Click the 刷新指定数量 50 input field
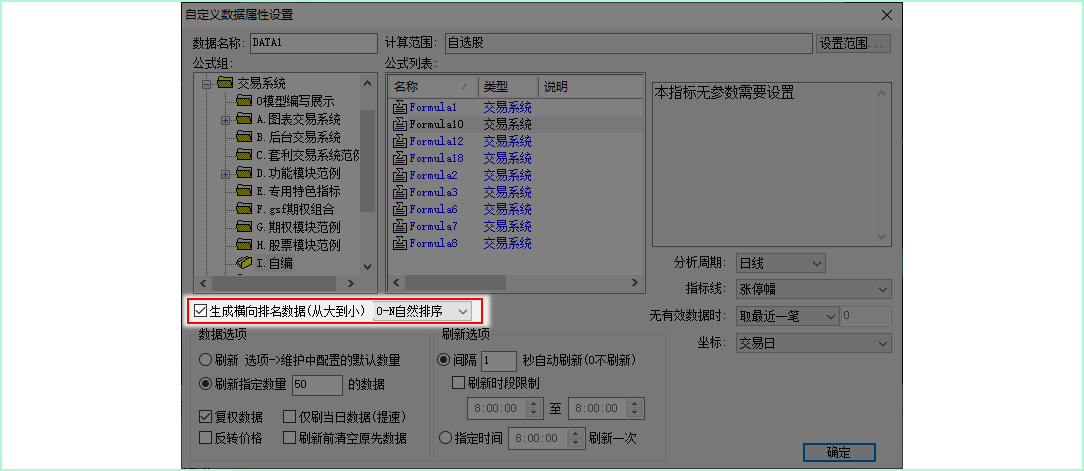The width and height of the screenshot is (1084, 471). point(318,385)
